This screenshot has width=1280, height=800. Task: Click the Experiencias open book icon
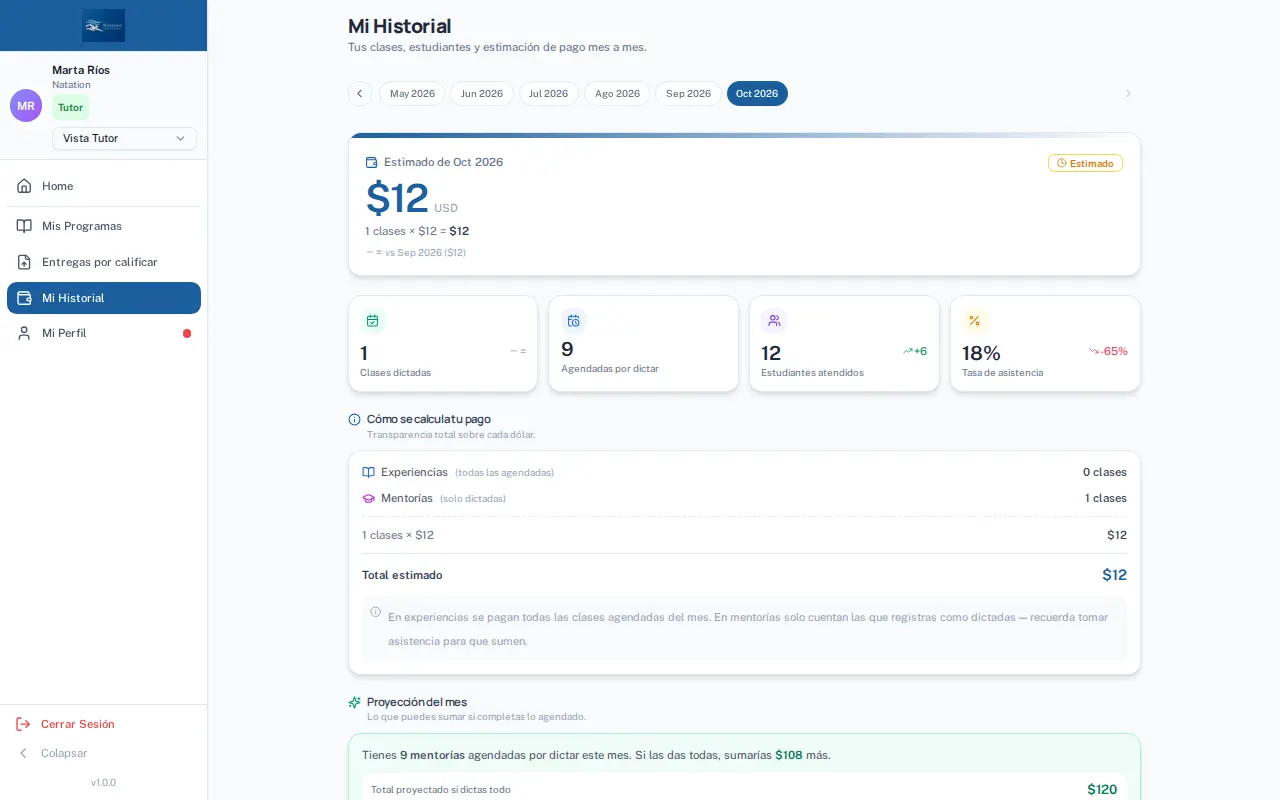click(368, 472)
